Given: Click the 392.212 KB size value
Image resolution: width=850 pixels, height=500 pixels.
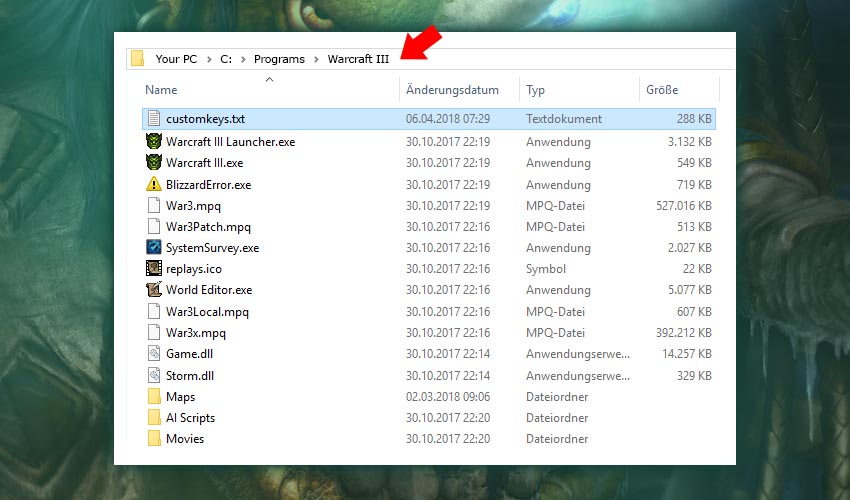Looking at the screenshot, I should (684, 332).
